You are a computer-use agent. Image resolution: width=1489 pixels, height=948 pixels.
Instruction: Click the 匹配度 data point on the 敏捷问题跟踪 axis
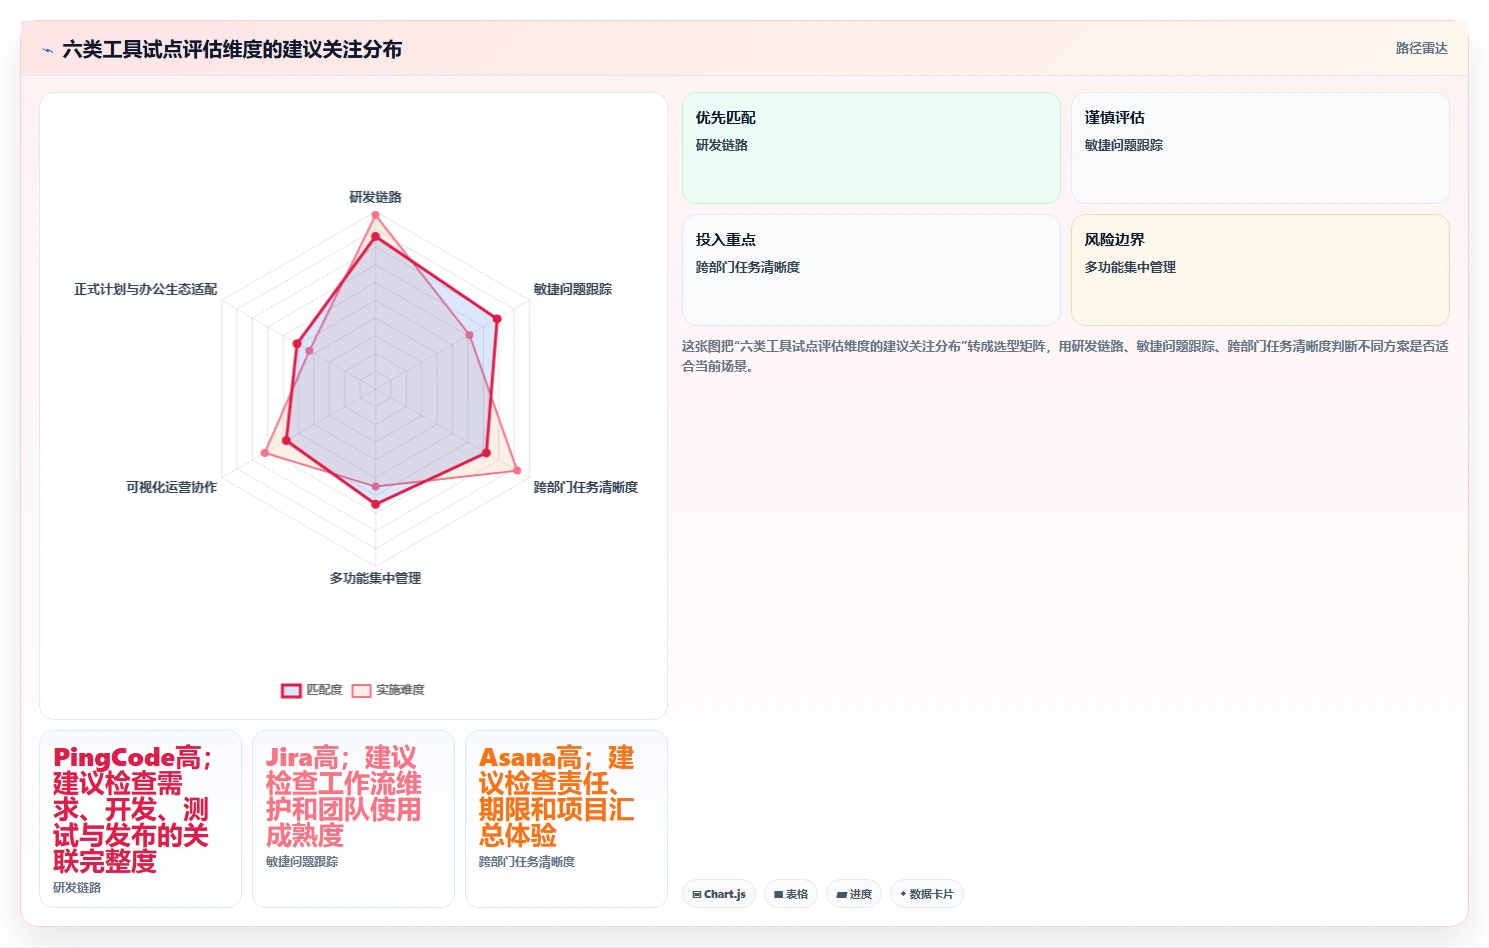click(497, 319)
